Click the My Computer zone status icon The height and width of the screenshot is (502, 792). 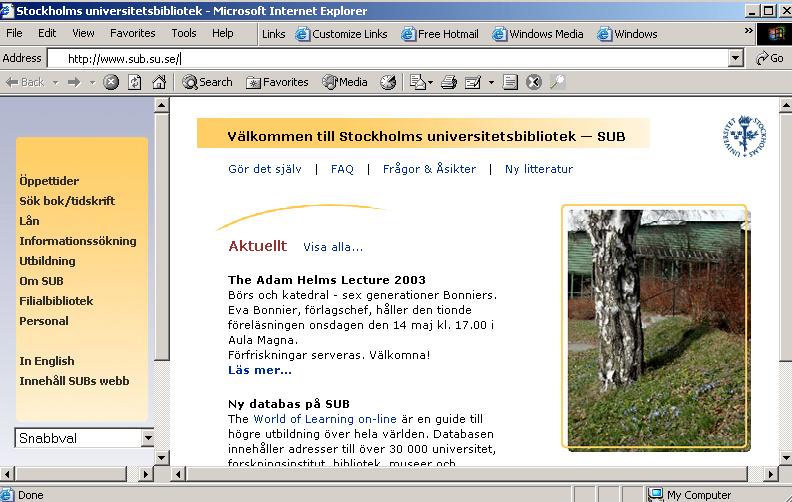656,494
